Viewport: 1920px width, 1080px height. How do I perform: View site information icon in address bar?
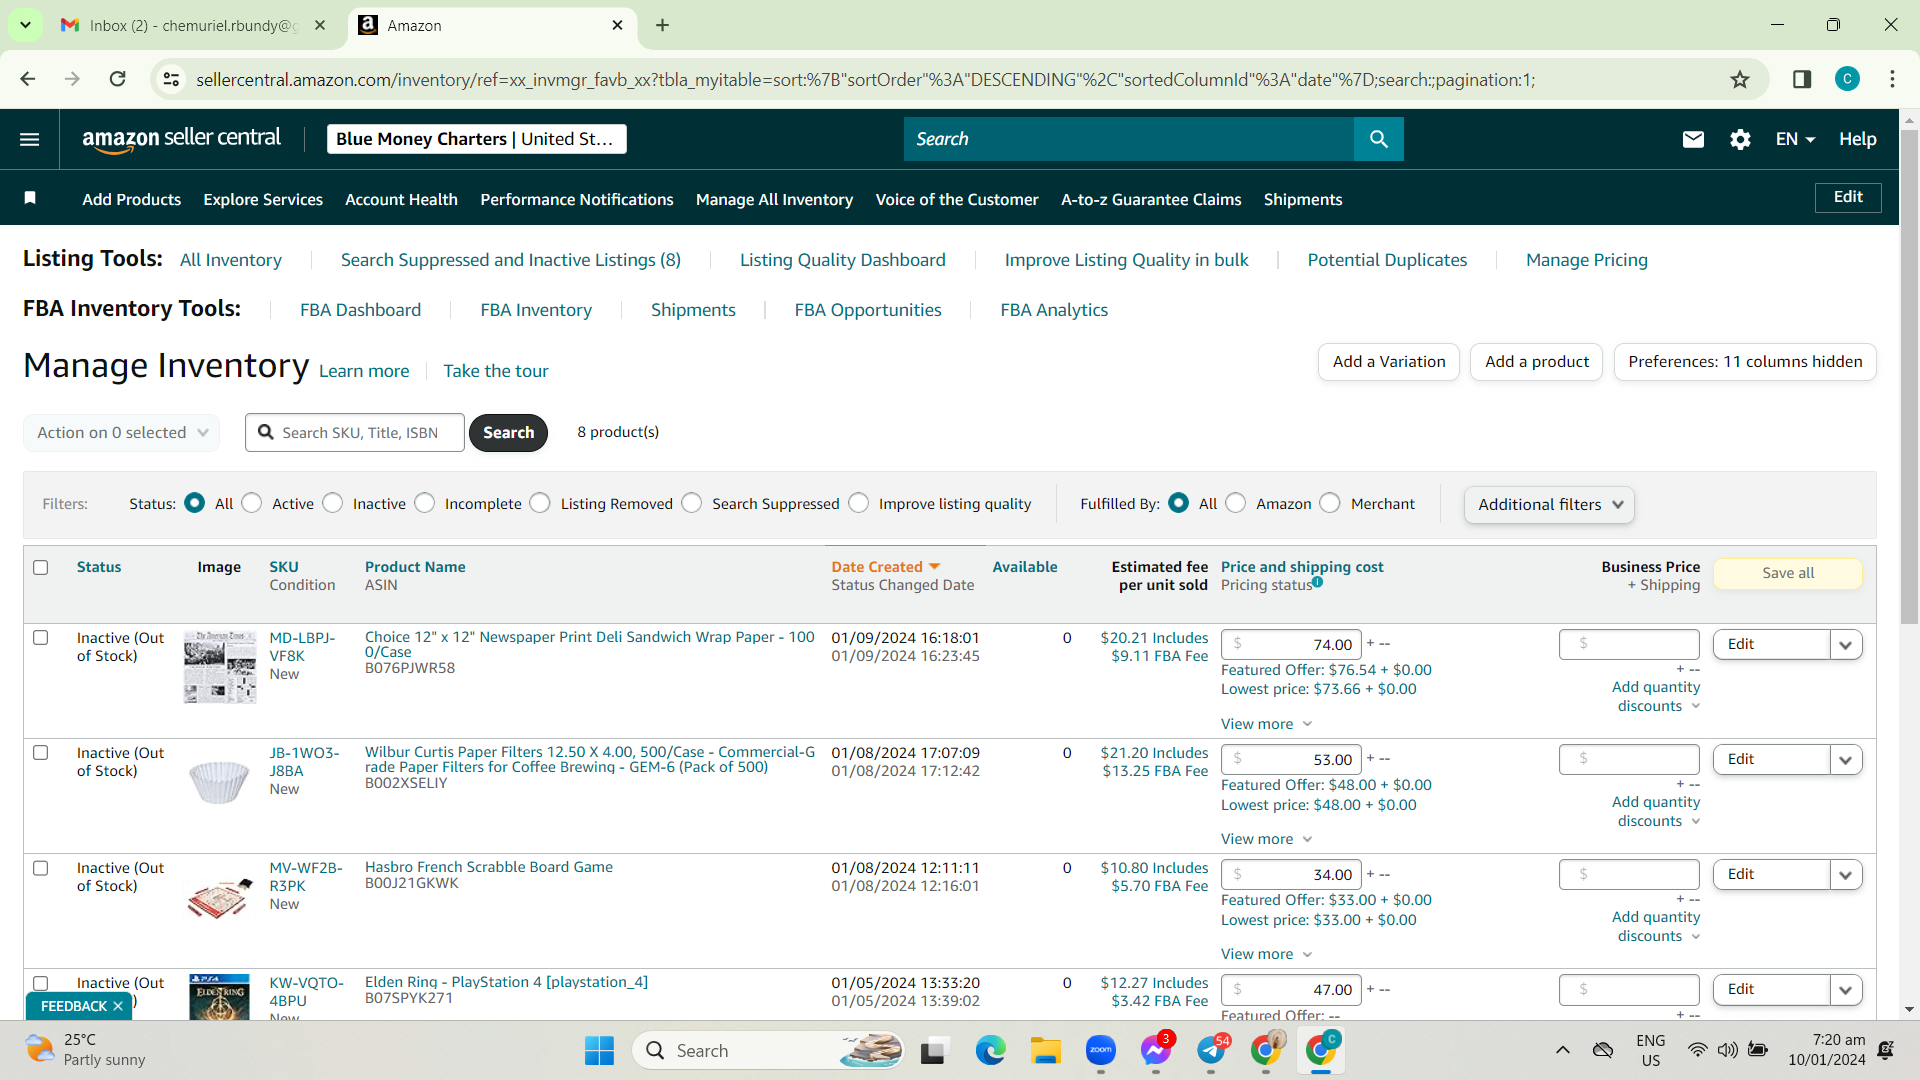[x=172, y=79]
